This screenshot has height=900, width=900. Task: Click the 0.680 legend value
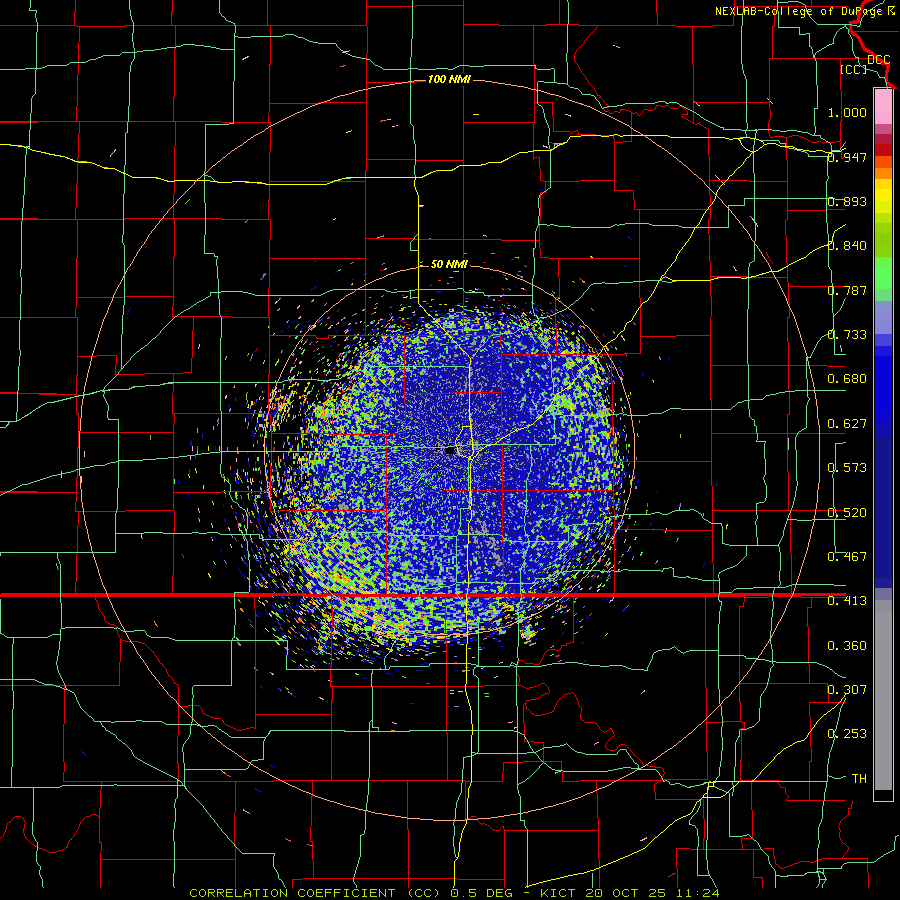click(847, 379)
